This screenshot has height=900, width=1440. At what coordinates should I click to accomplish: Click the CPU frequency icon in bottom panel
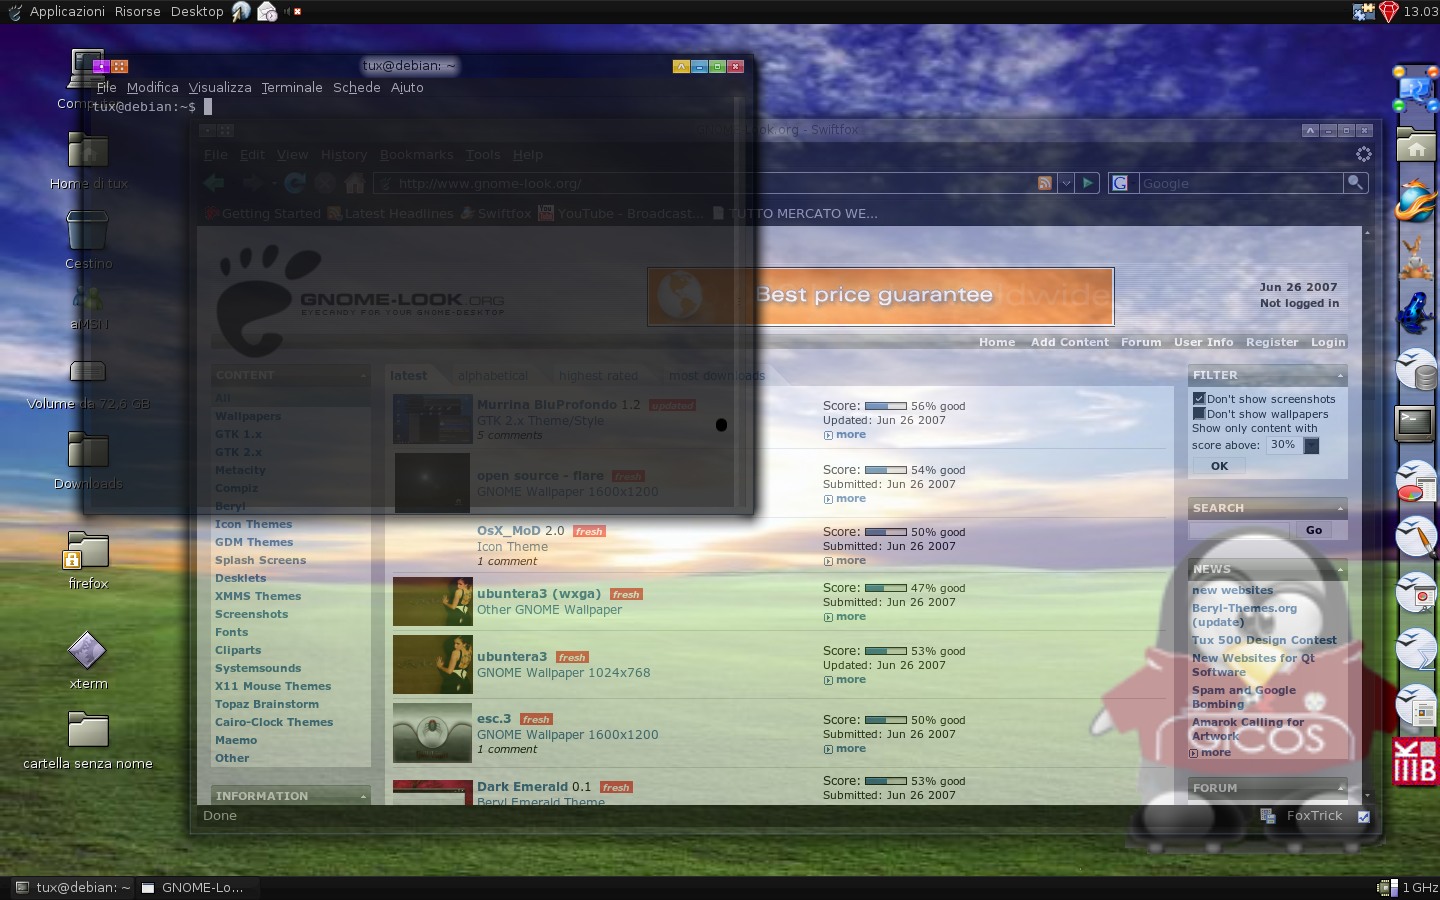point(1388,887)
